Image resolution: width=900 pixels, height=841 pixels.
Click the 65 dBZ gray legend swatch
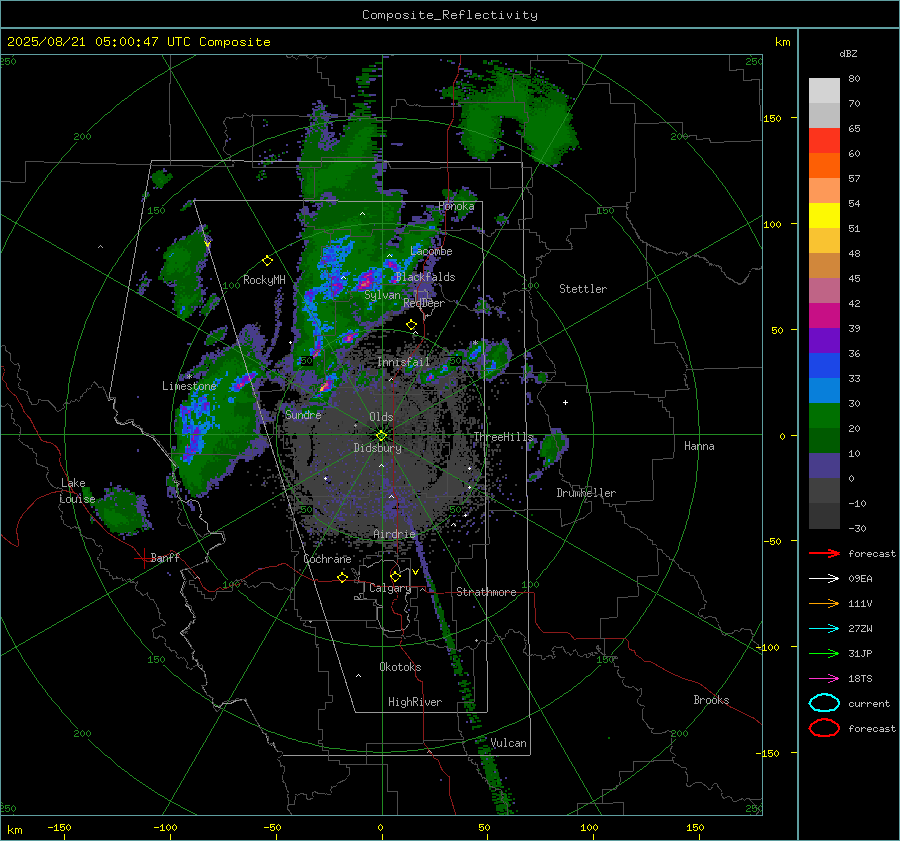click(824, 115)
